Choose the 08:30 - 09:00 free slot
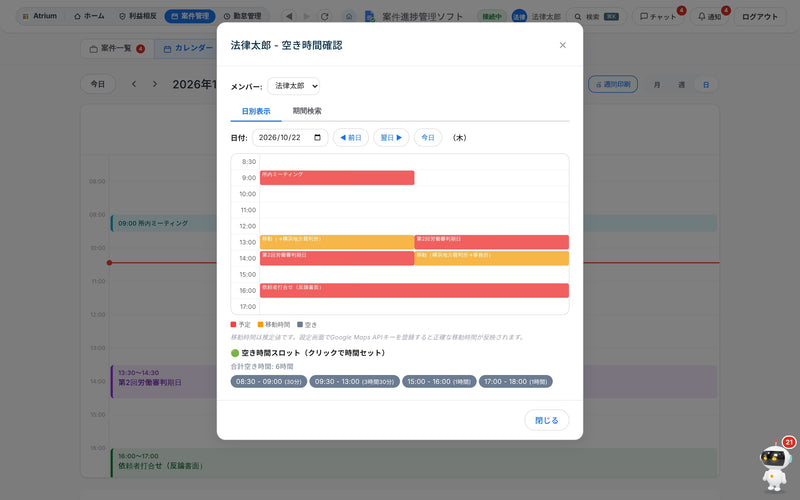The height and width of the screenshot is (500, 800). point(268,382)
